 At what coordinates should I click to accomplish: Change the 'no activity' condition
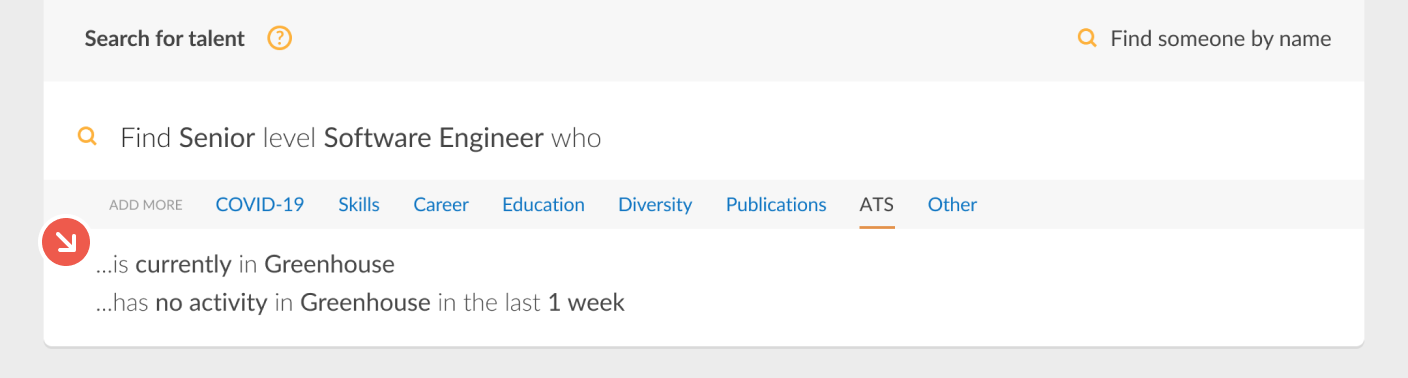[211, 302]
